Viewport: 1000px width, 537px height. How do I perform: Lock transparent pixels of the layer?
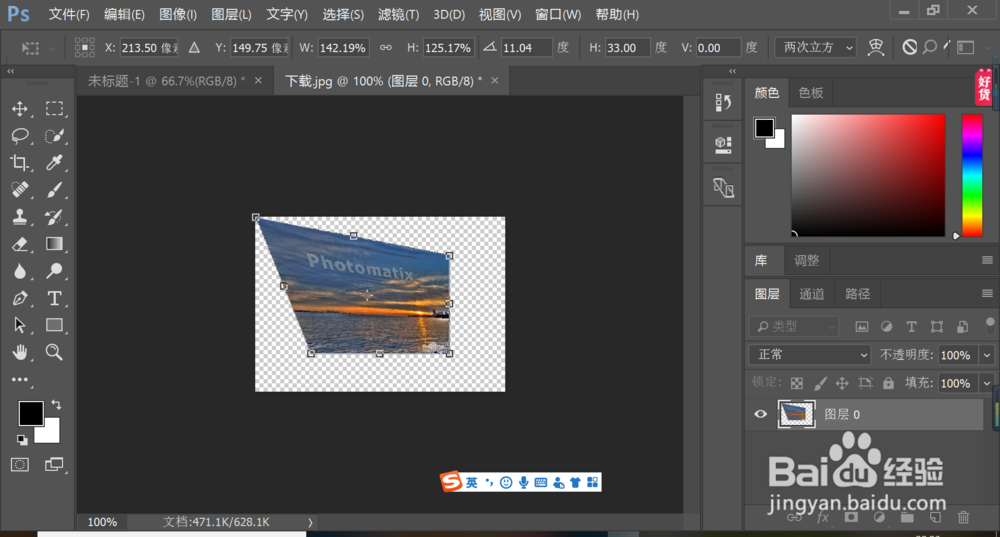797,383
